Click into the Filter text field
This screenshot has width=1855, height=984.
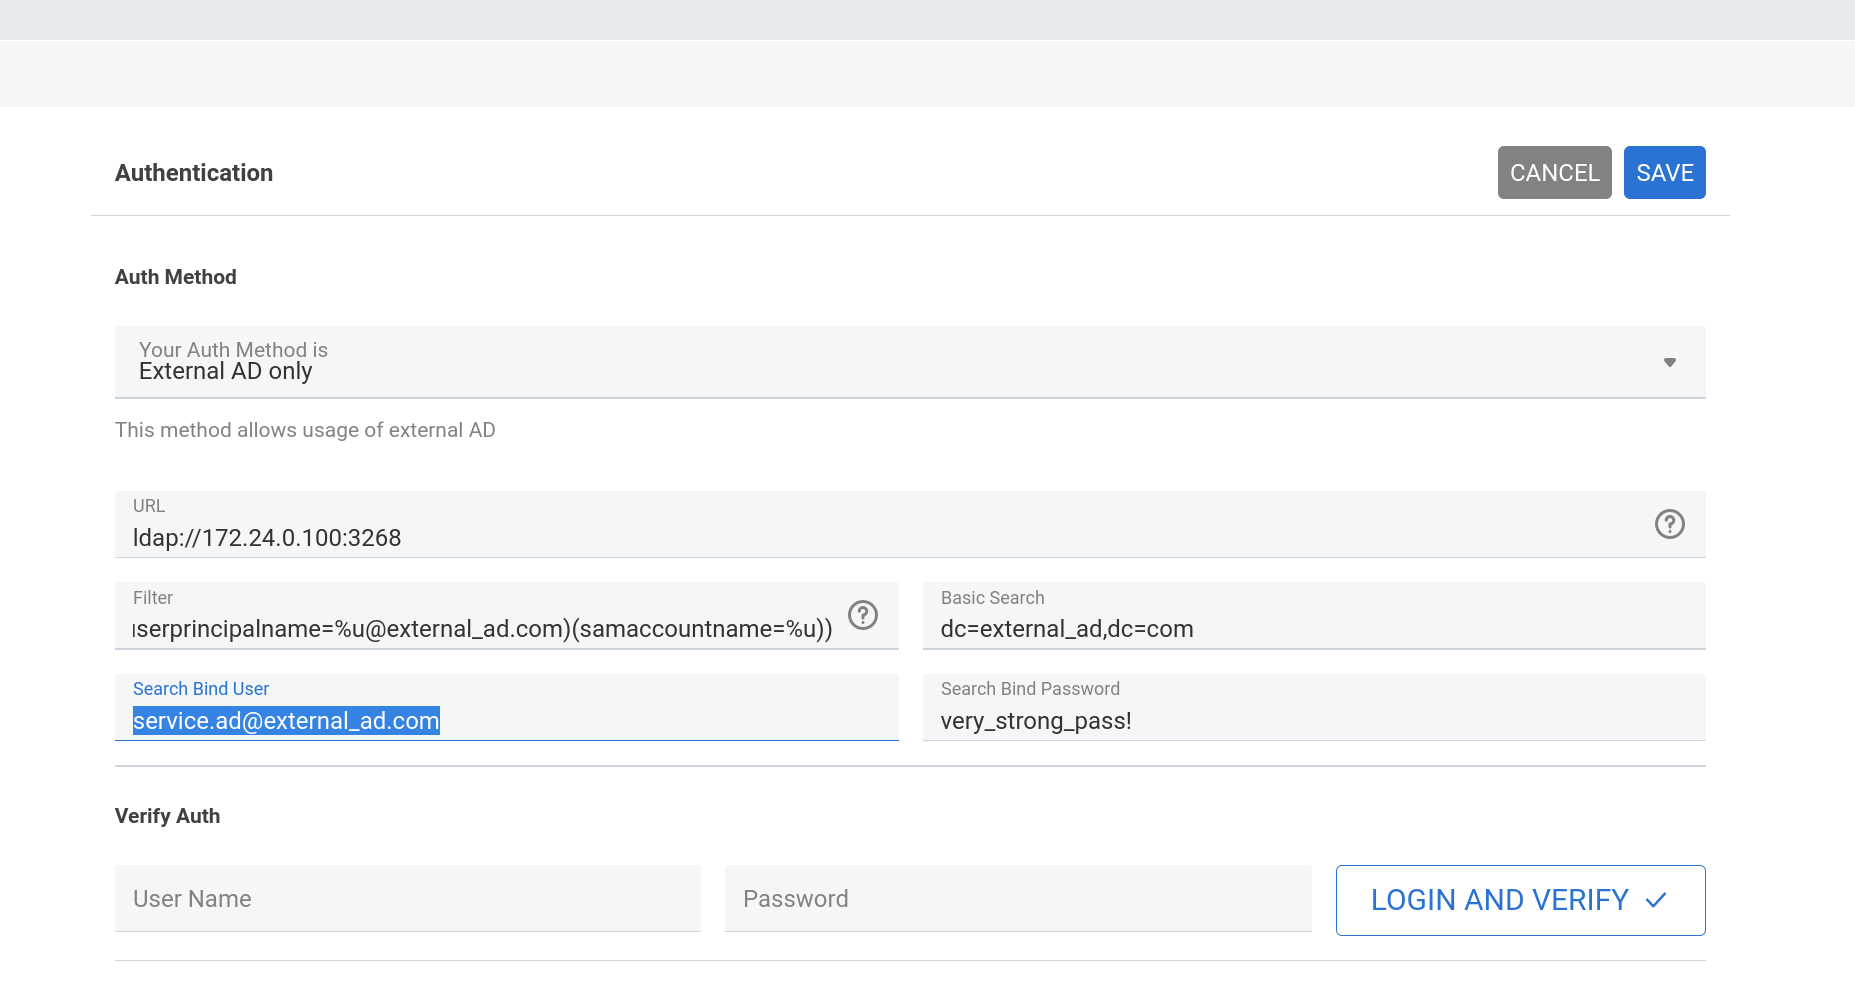[482, 629]
